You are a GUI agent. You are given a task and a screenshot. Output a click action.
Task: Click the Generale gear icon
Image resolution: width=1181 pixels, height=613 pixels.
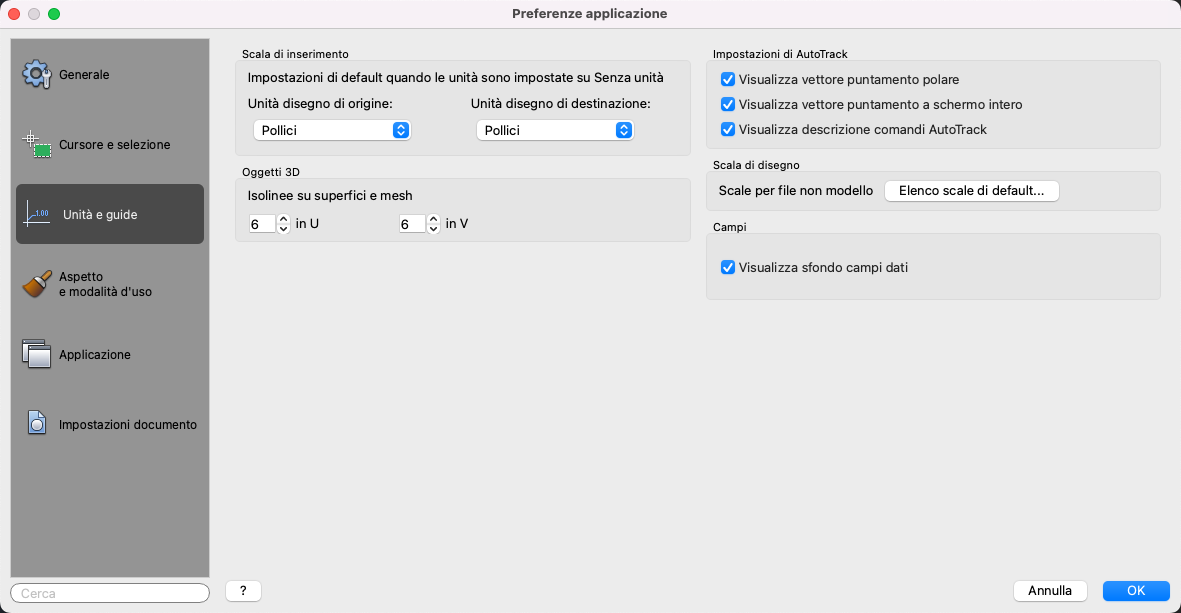coord(36,75)
